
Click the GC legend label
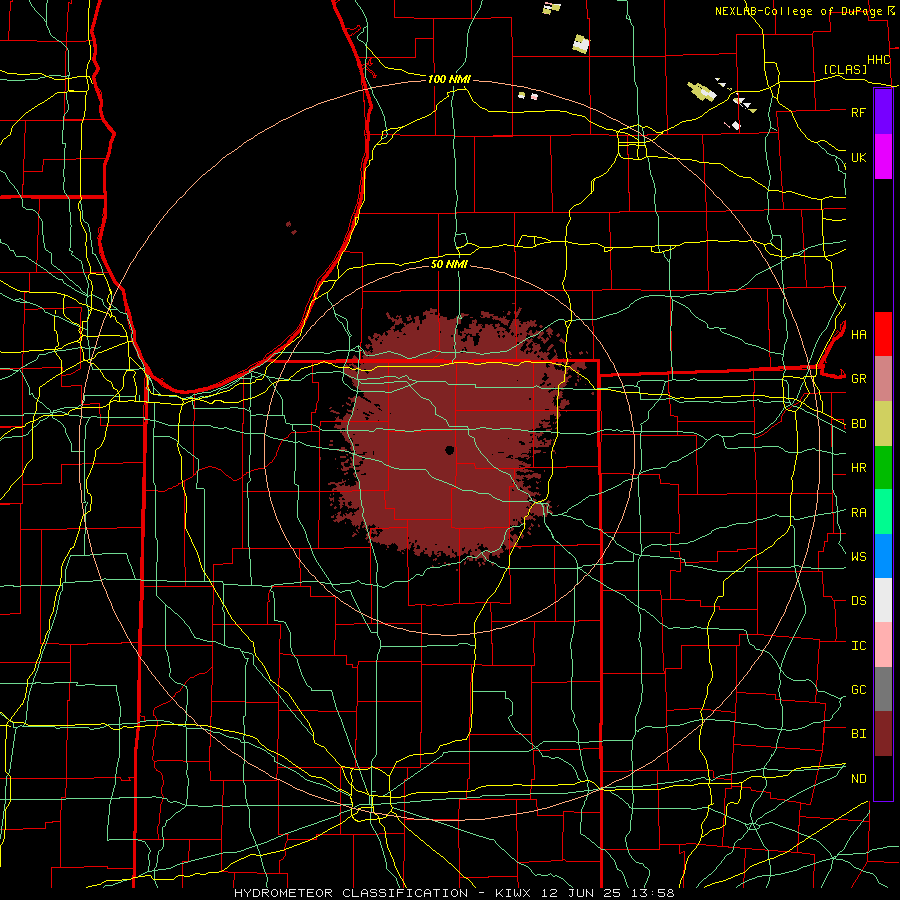coord(858,689)
